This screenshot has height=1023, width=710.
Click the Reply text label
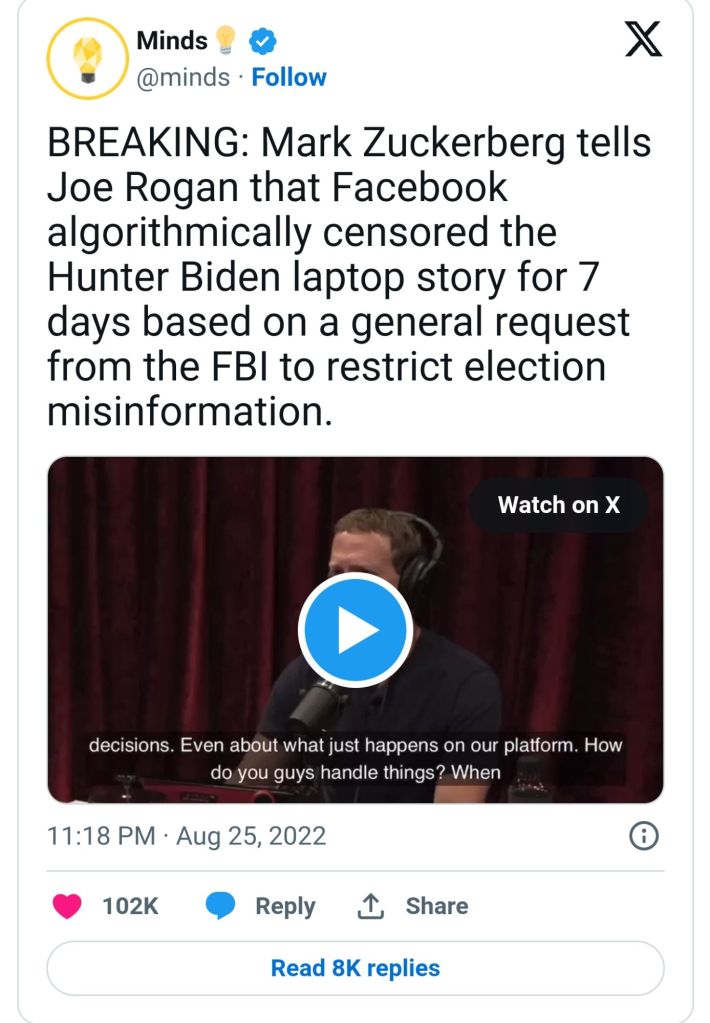coord(285,906)
